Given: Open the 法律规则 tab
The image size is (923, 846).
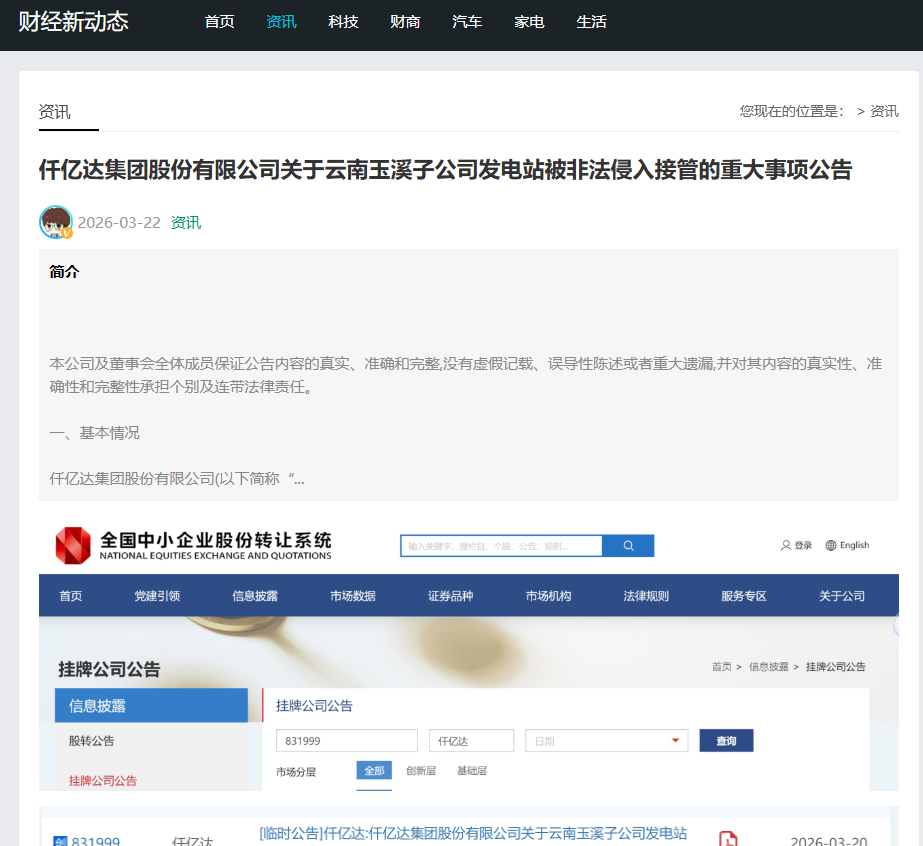Looking at the screenshot, I should [x=646, y=596].
